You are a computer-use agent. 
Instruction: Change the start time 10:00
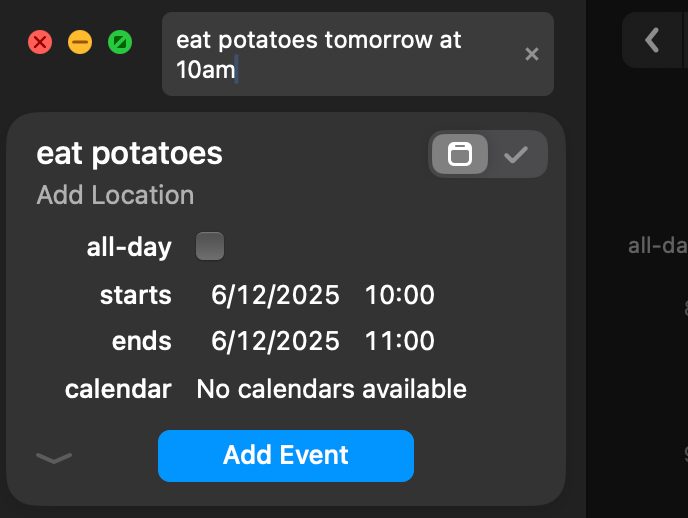(x=399, y=295)
